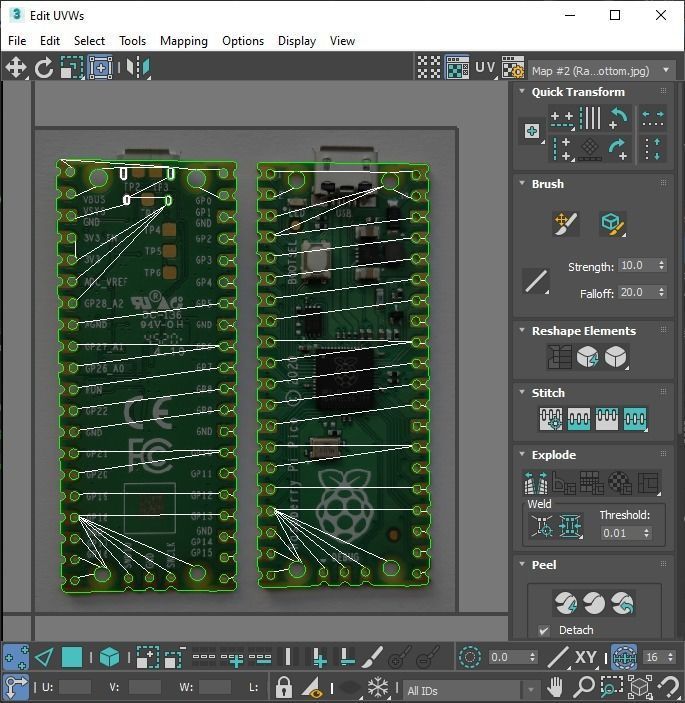Viewport: 685px width, 703px height.
Task: Collapse the Brush rollout
Action: (x=522, y=183)
